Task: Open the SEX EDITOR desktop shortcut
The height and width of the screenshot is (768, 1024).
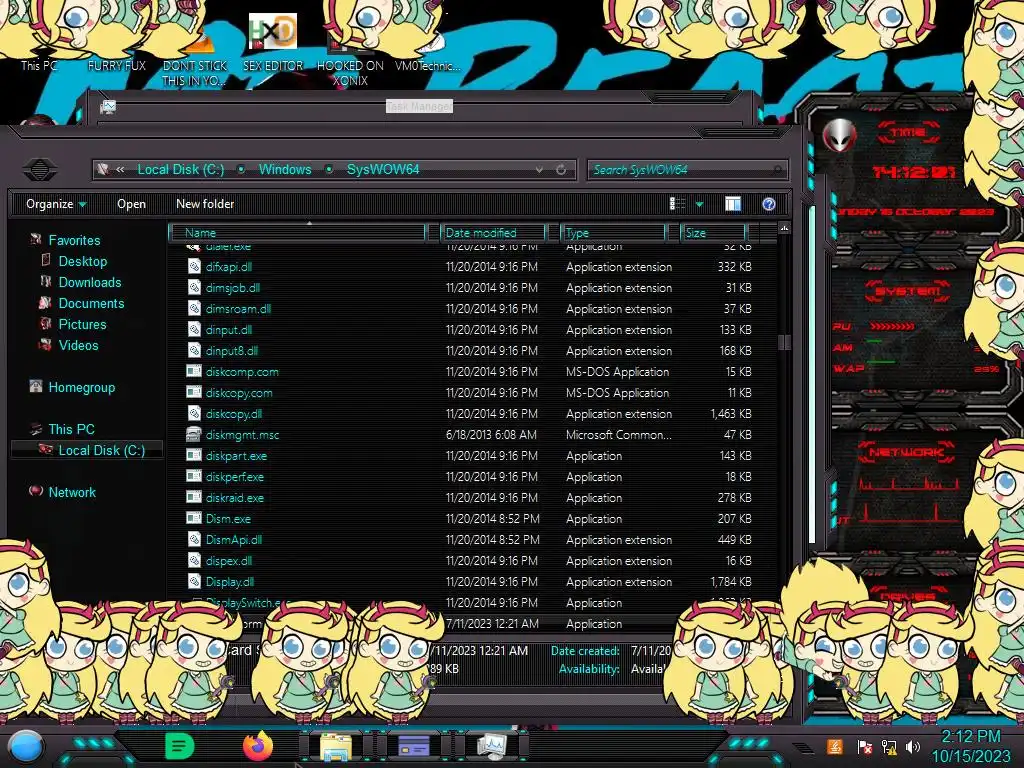Action: click(273, 42)
